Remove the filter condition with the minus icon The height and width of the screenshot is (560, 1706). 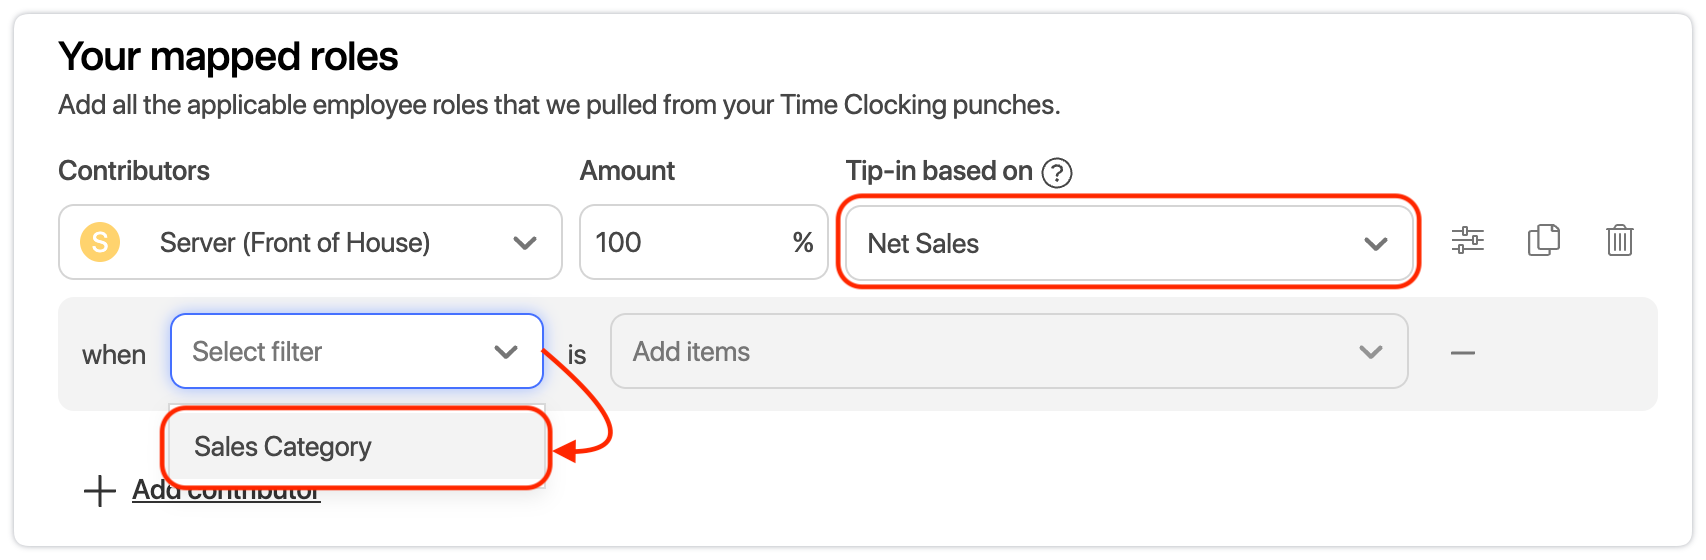1462,353
